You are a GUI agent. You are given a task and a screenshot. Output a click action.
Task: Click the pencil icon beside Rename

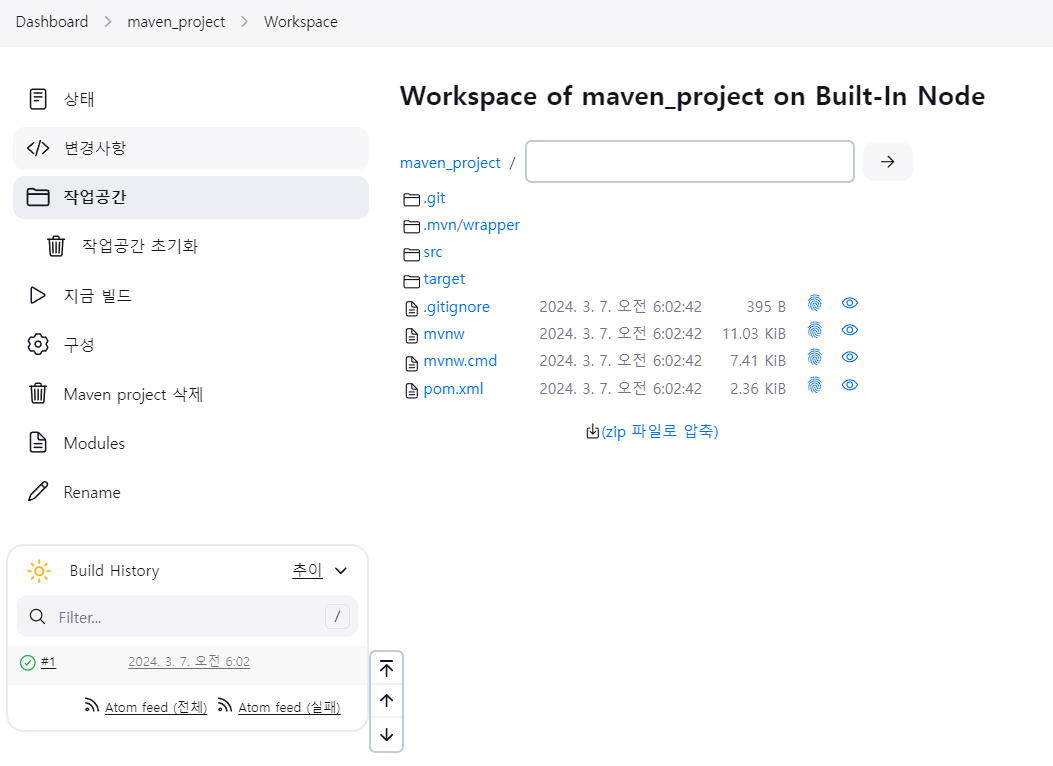point(38,491)
